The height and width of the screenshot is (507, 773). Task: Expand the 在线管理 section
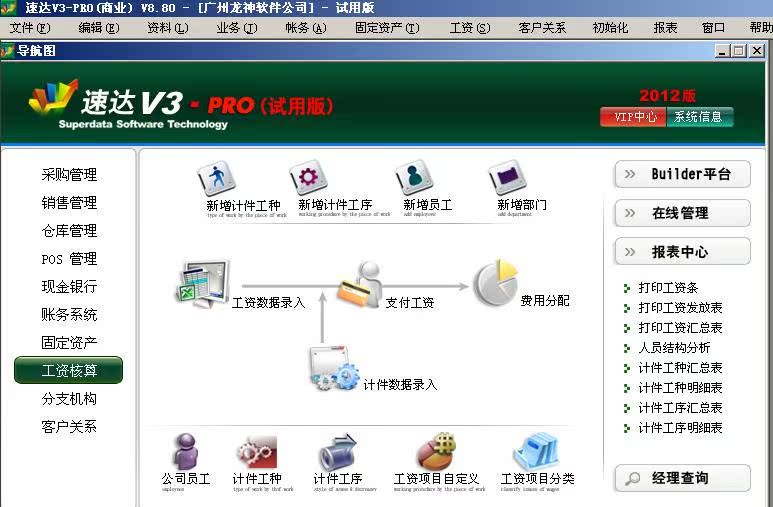pyautogui.click(x=683, y=213)
